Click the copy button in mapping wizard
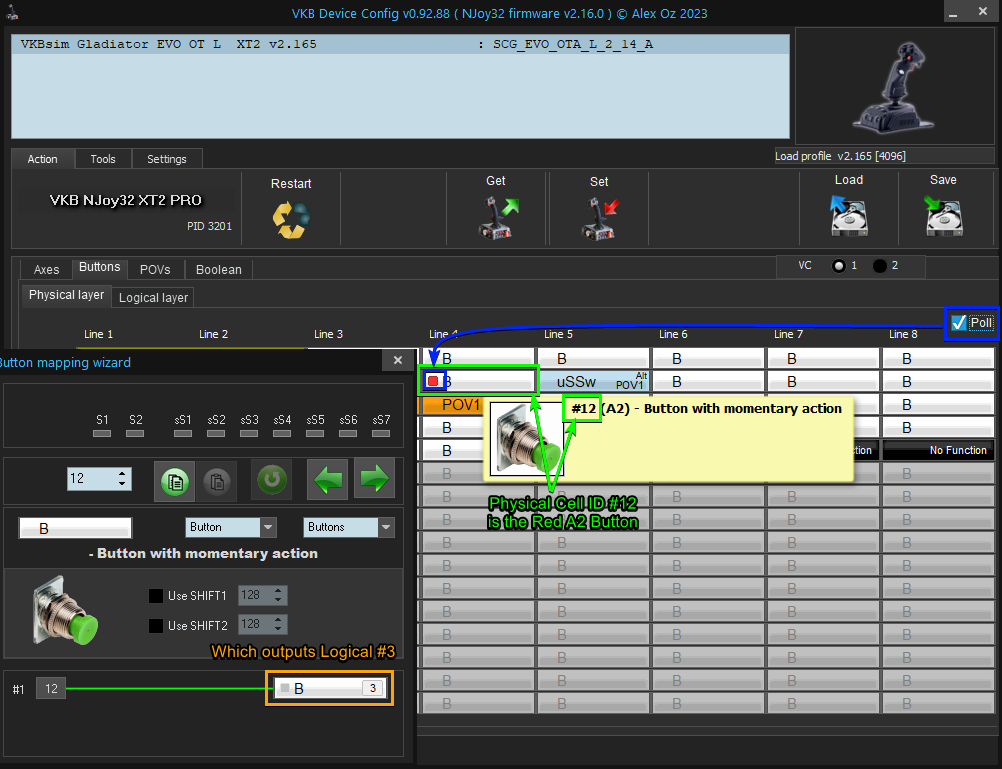This screenshot has height=769, width=1002. tap(174, 480)
